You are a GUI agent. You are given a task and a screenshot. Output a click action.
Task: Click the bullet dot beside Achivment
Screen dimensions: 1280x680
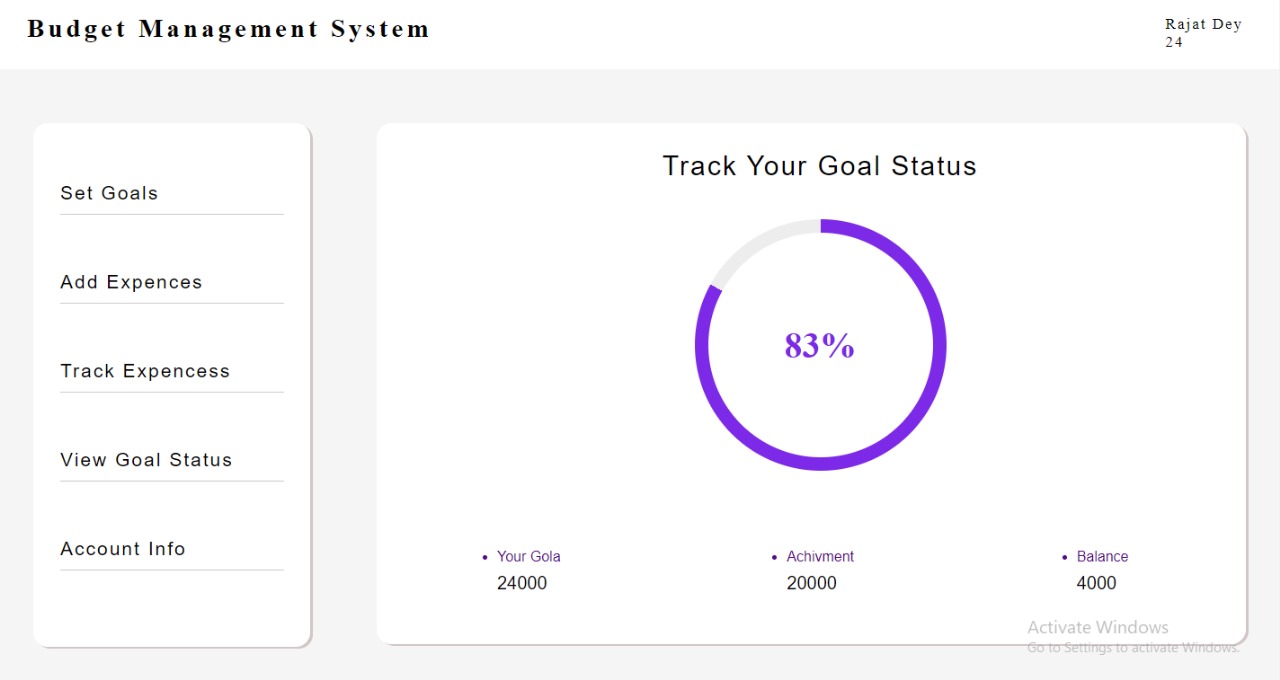775,557
